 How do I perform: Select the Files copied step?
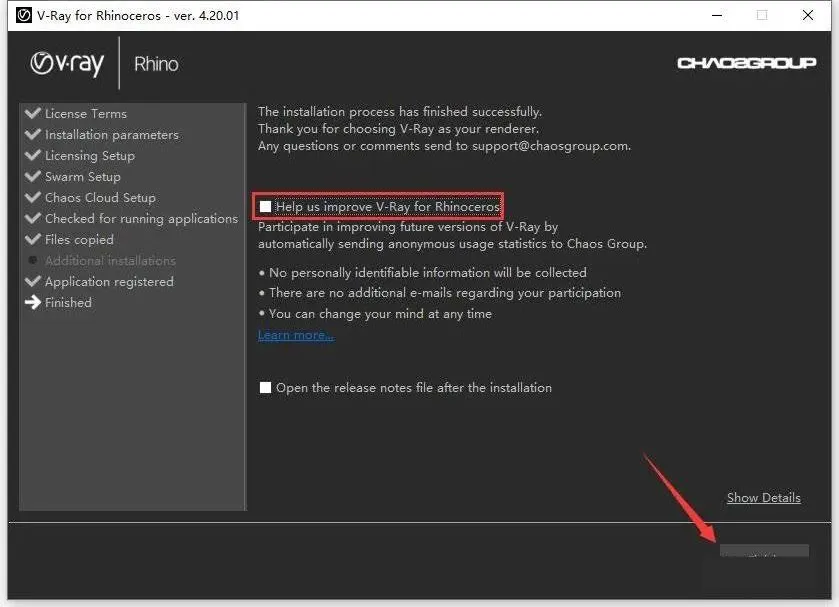tap(79, 239)
